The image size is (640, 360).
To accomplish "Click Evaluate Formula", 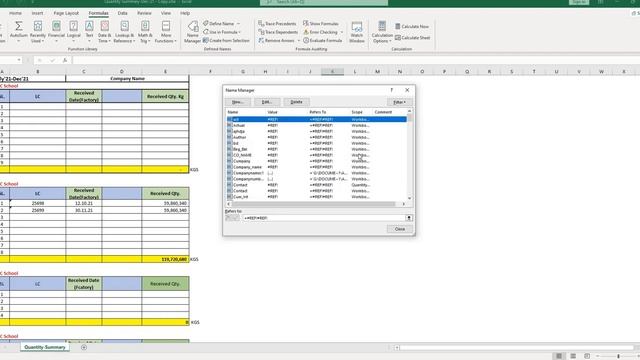I will point(322,40).
